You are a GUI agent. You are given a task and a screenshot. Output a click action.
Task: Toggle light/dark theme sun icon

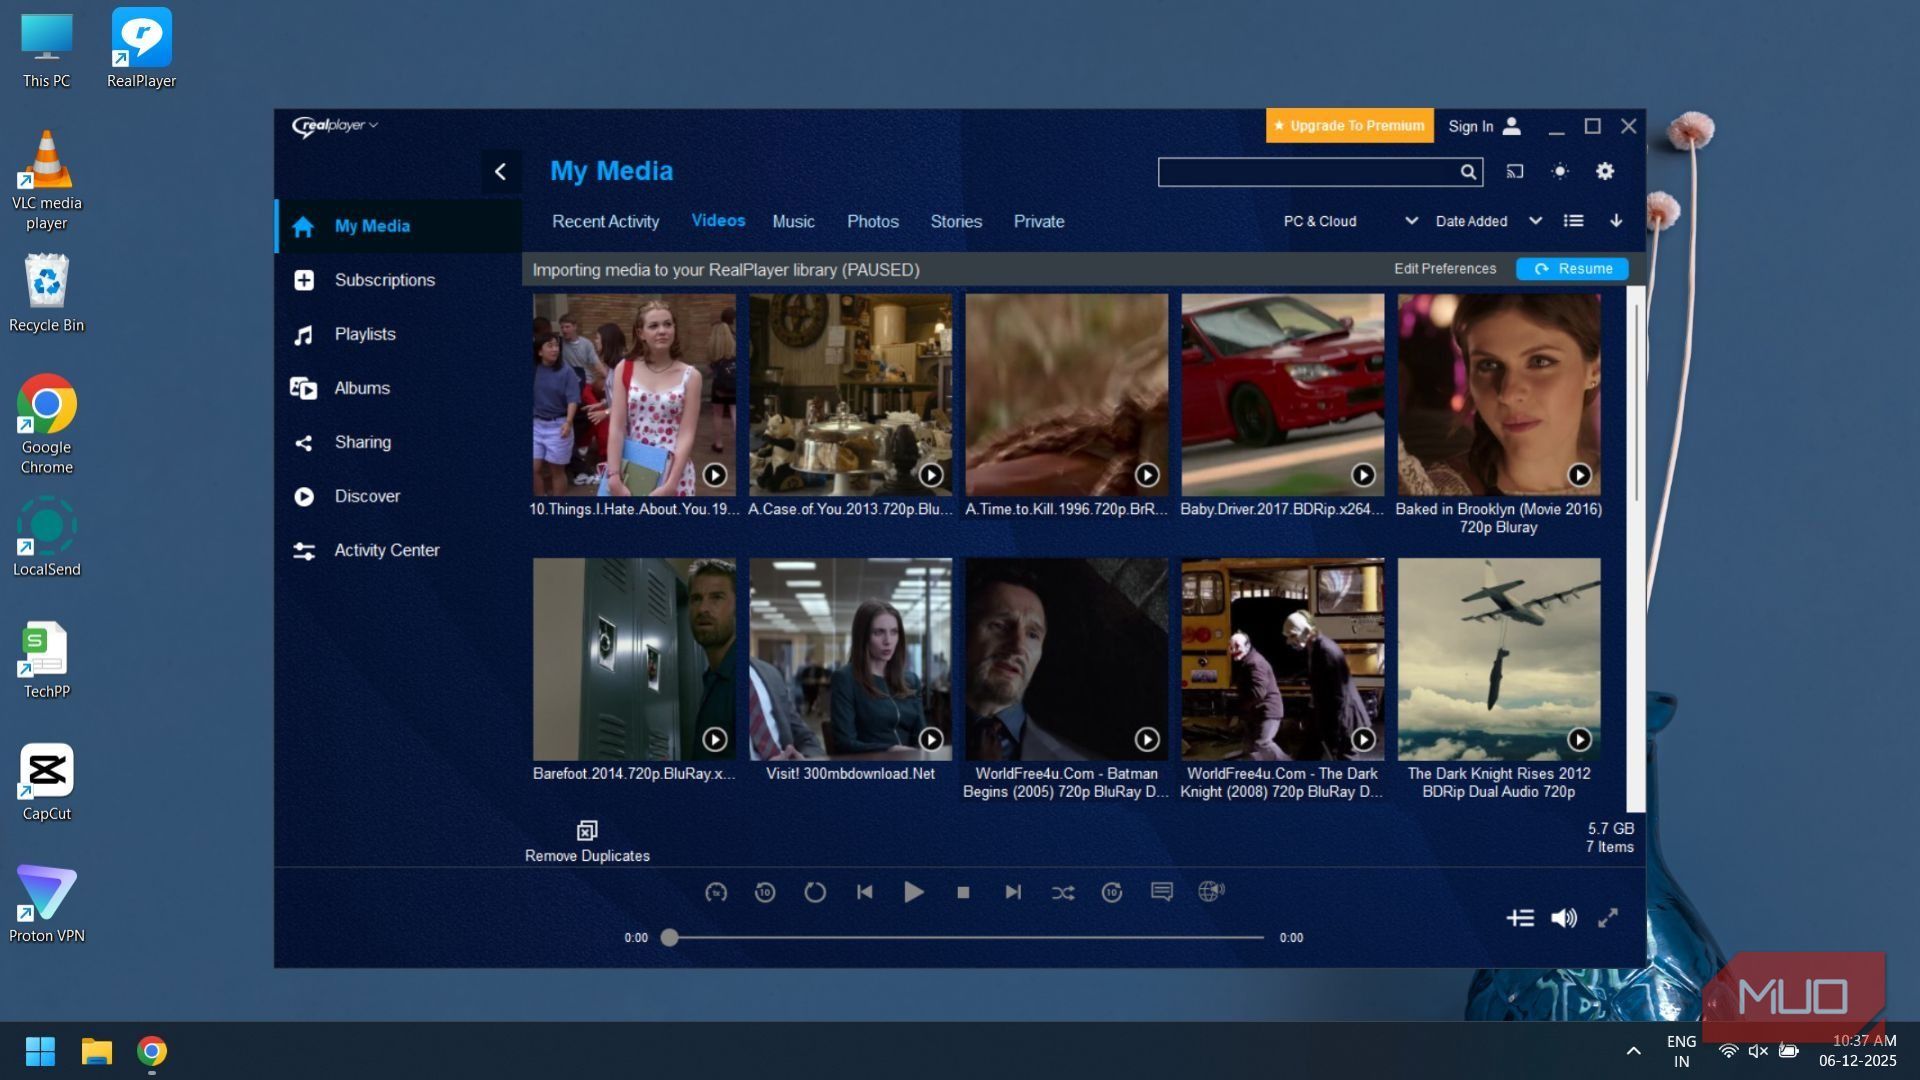point(1560,172)
